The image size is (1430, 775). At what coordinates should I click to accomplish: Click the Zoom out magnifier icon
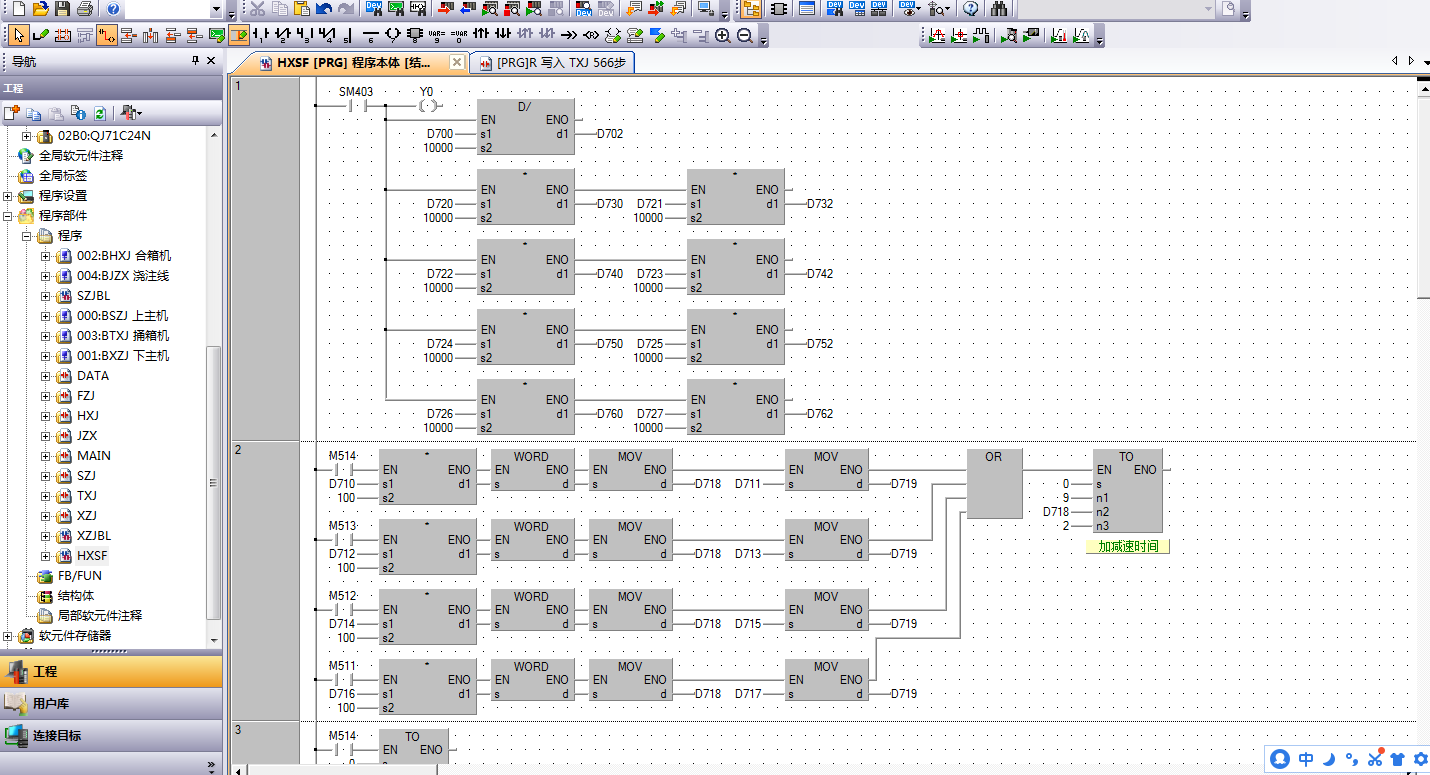(745, 36)
